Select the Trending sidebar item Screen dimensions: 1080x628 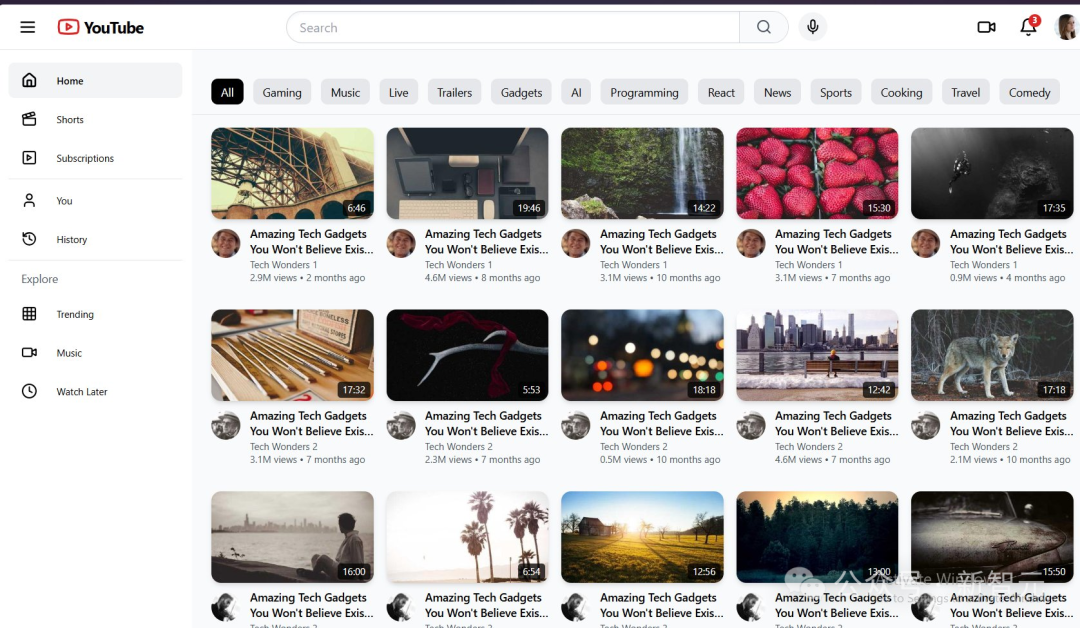pyautogui.click(x=75, y=314)
